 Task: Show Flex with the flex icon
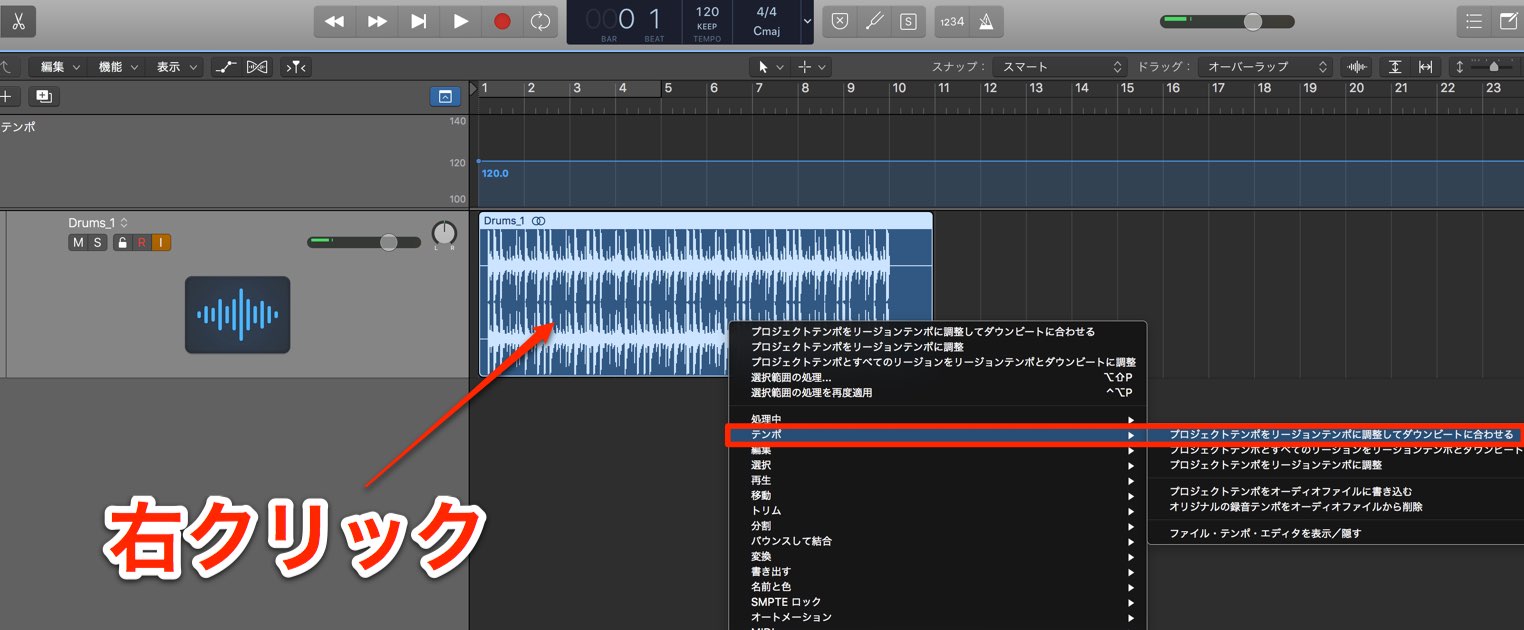pyautogui.click(x=258, y=67)
